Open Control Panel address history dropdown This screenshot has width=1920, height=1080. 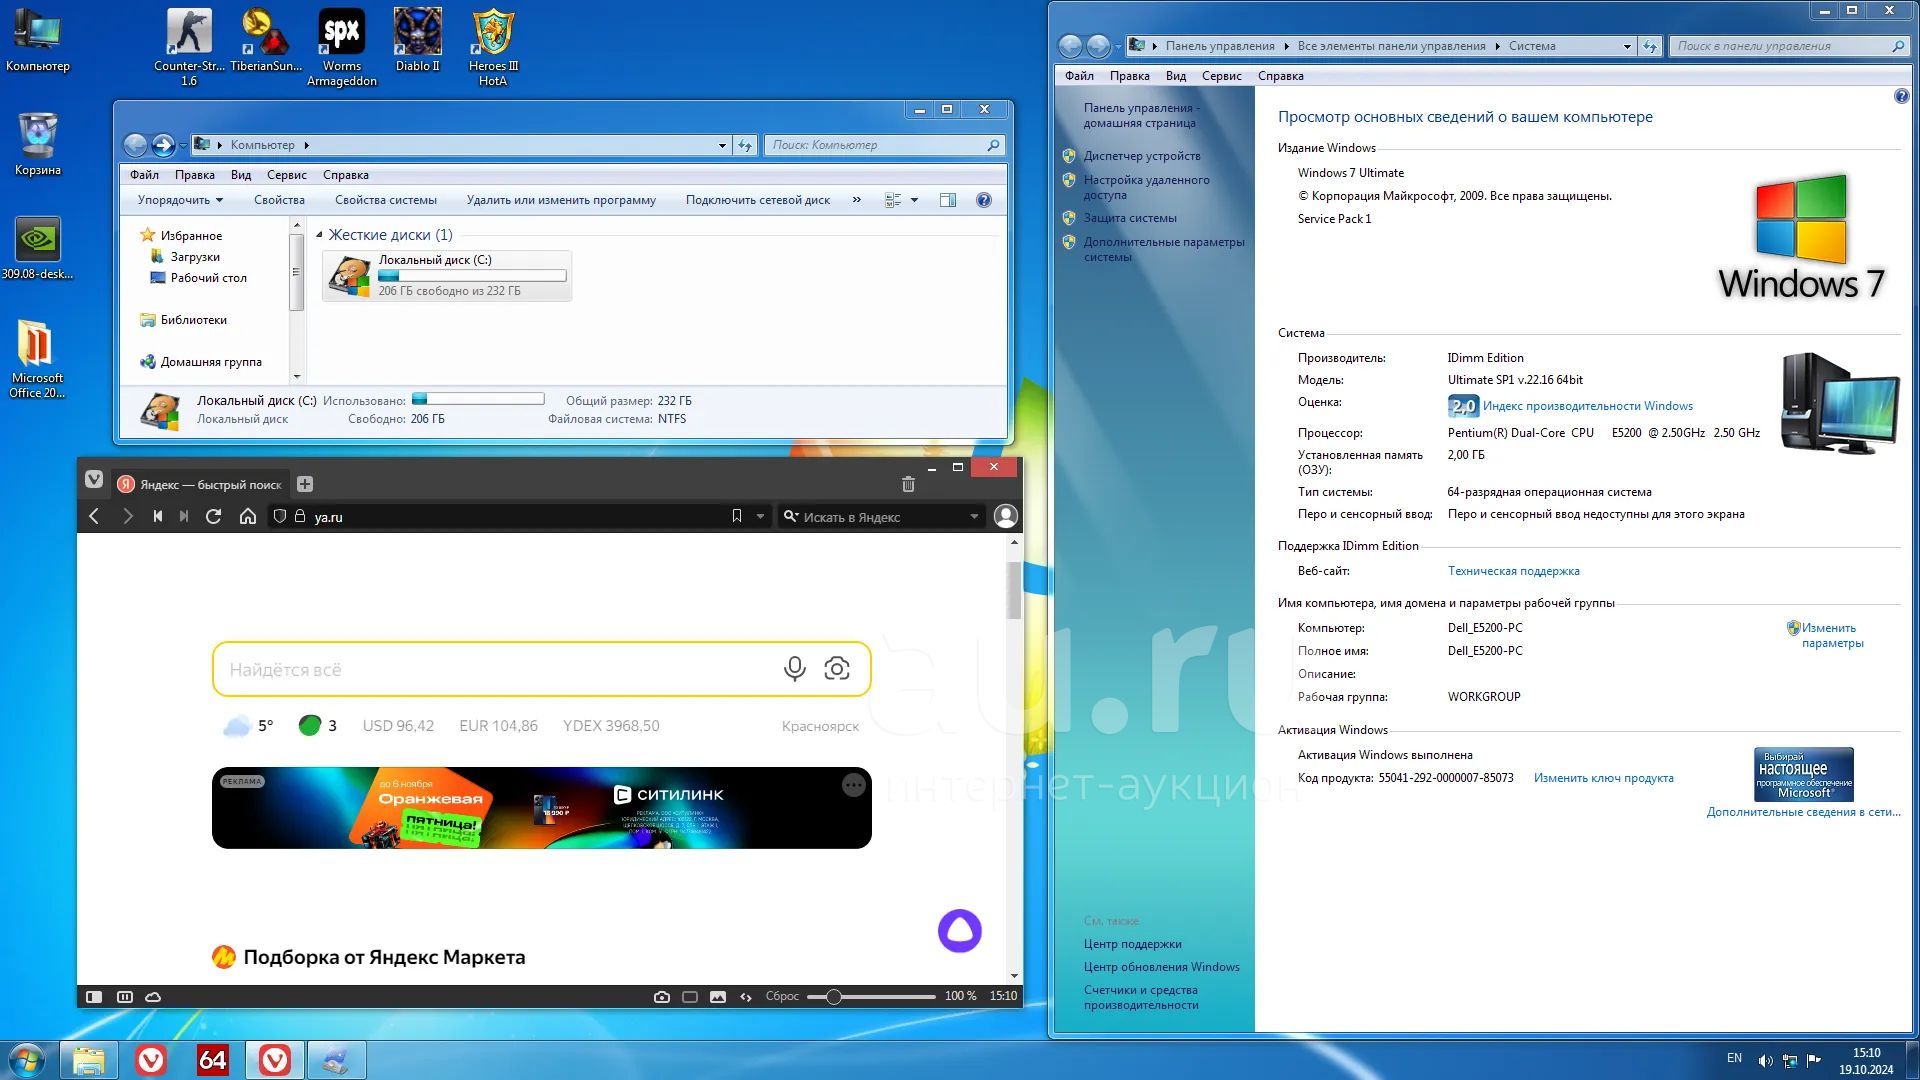[x=1627, y=46]
